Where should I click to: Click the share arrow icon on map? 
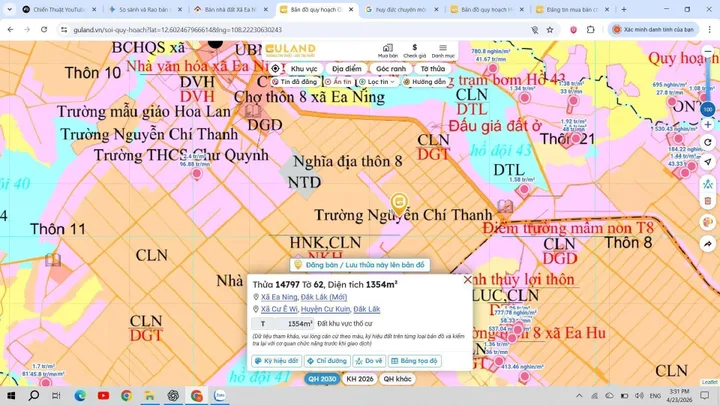pyautogui.click(x=708, y=244)
